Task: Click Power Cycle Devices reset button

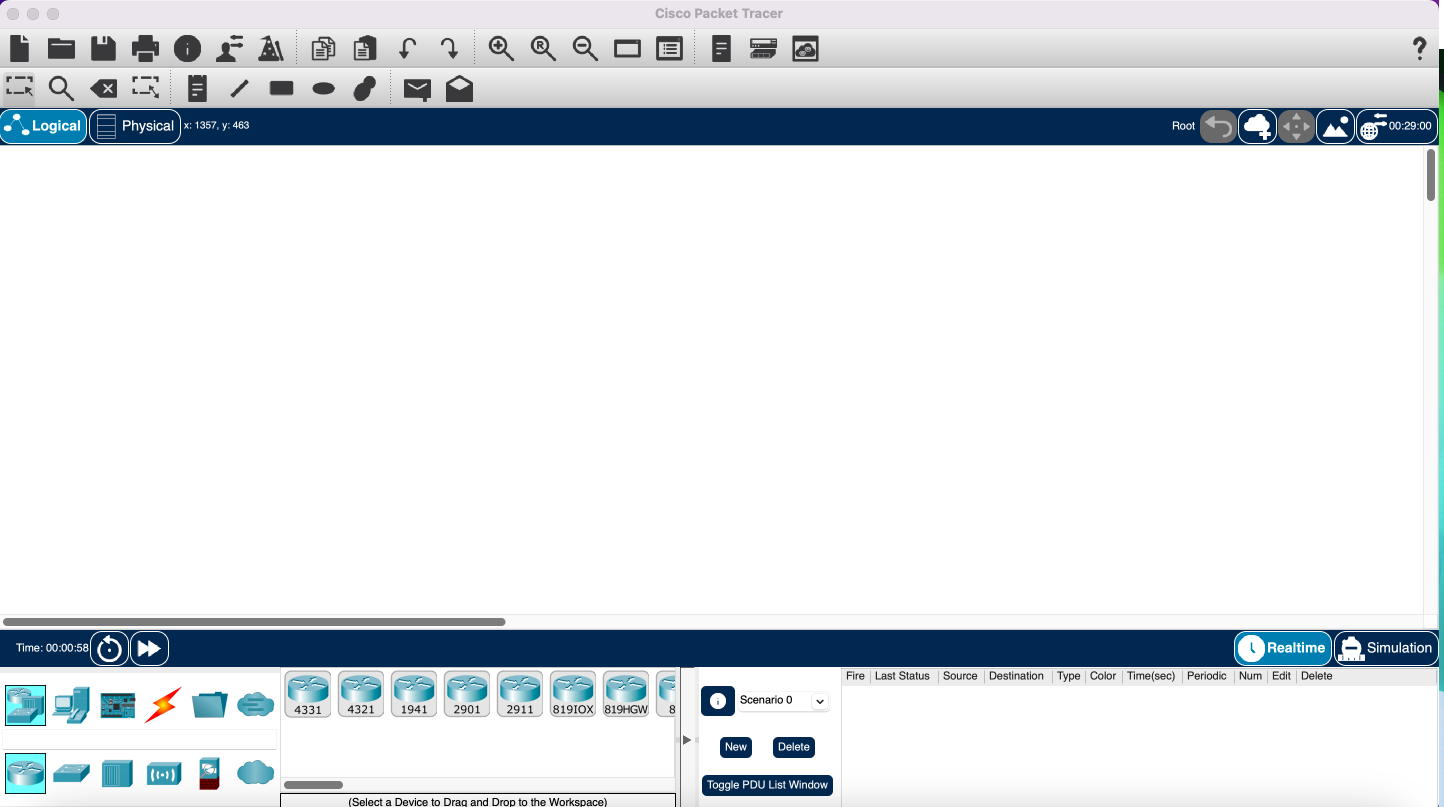Action: (109, 648)
